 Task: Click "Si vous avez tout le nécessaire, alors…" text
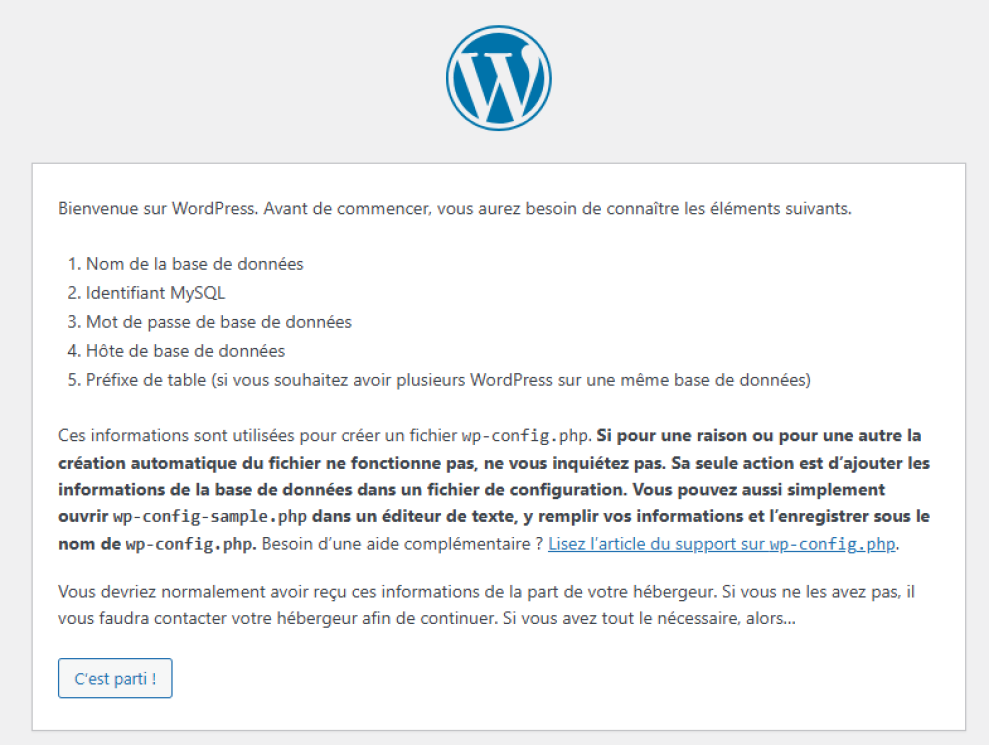649,618
